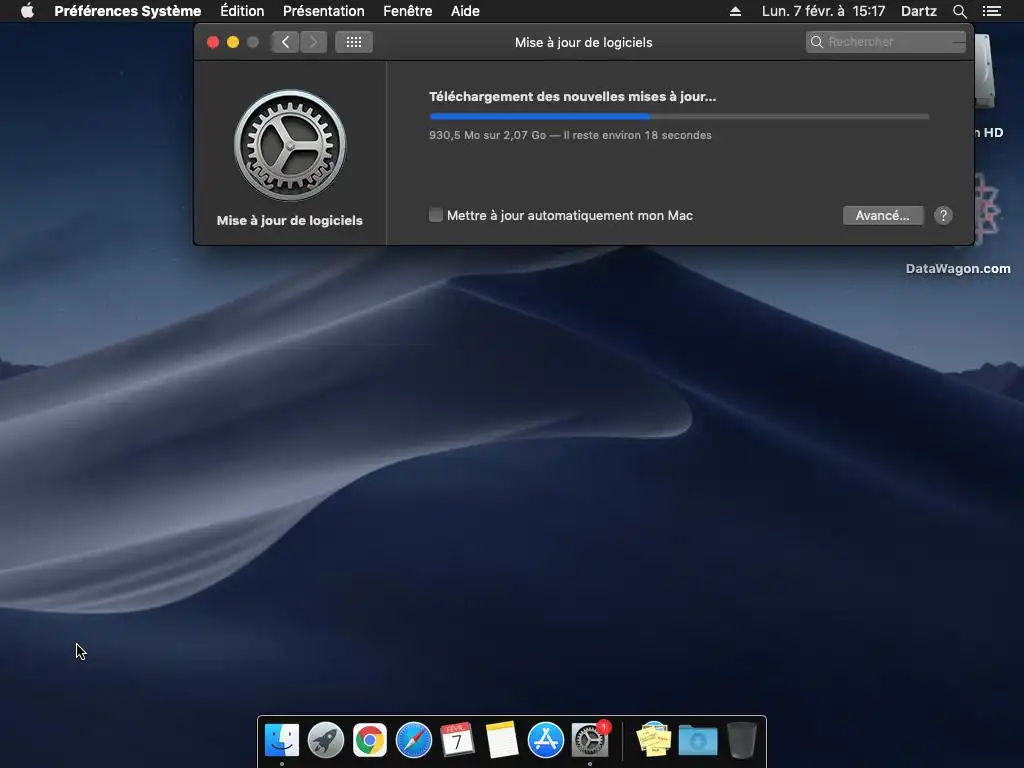Screen dimensions: 1024x768
Task: Show all preferences grid button
Action: 354,42
